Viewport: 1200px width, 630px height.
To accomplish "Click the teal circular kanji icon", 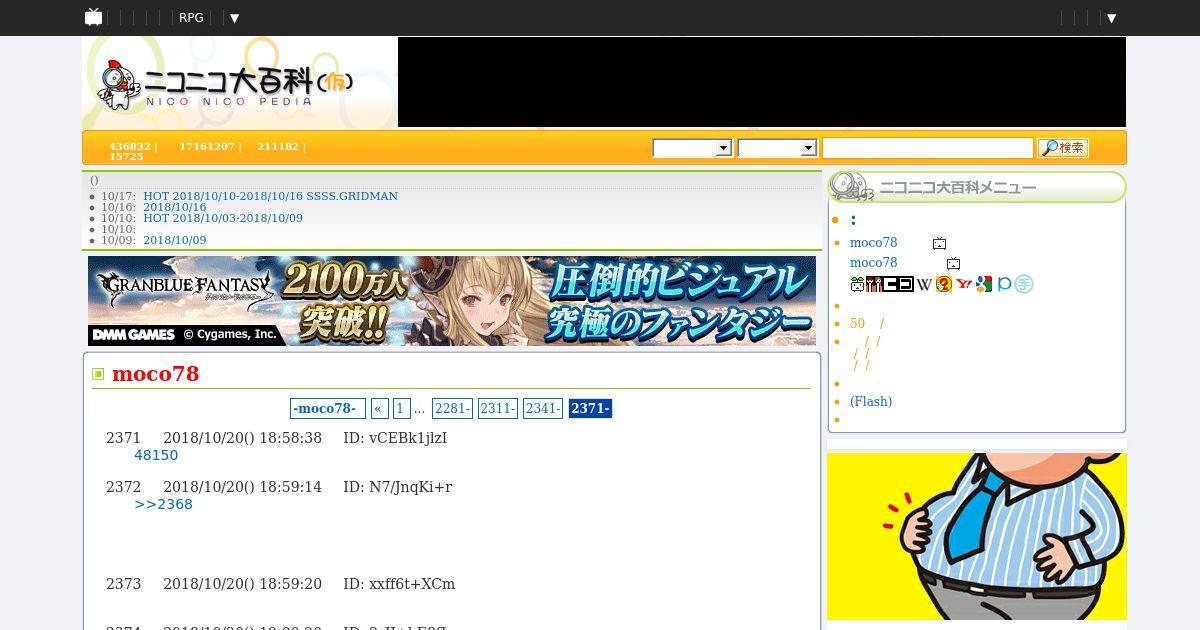I will coord(1024,284).
